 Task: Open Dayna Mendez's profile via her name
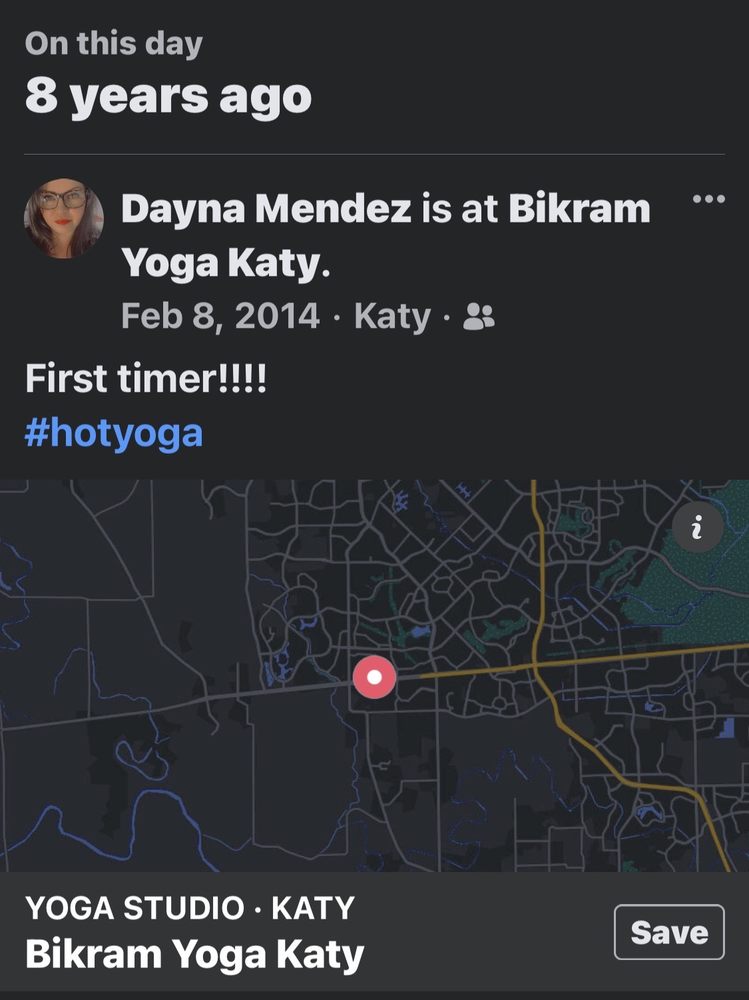click(266, 209)
